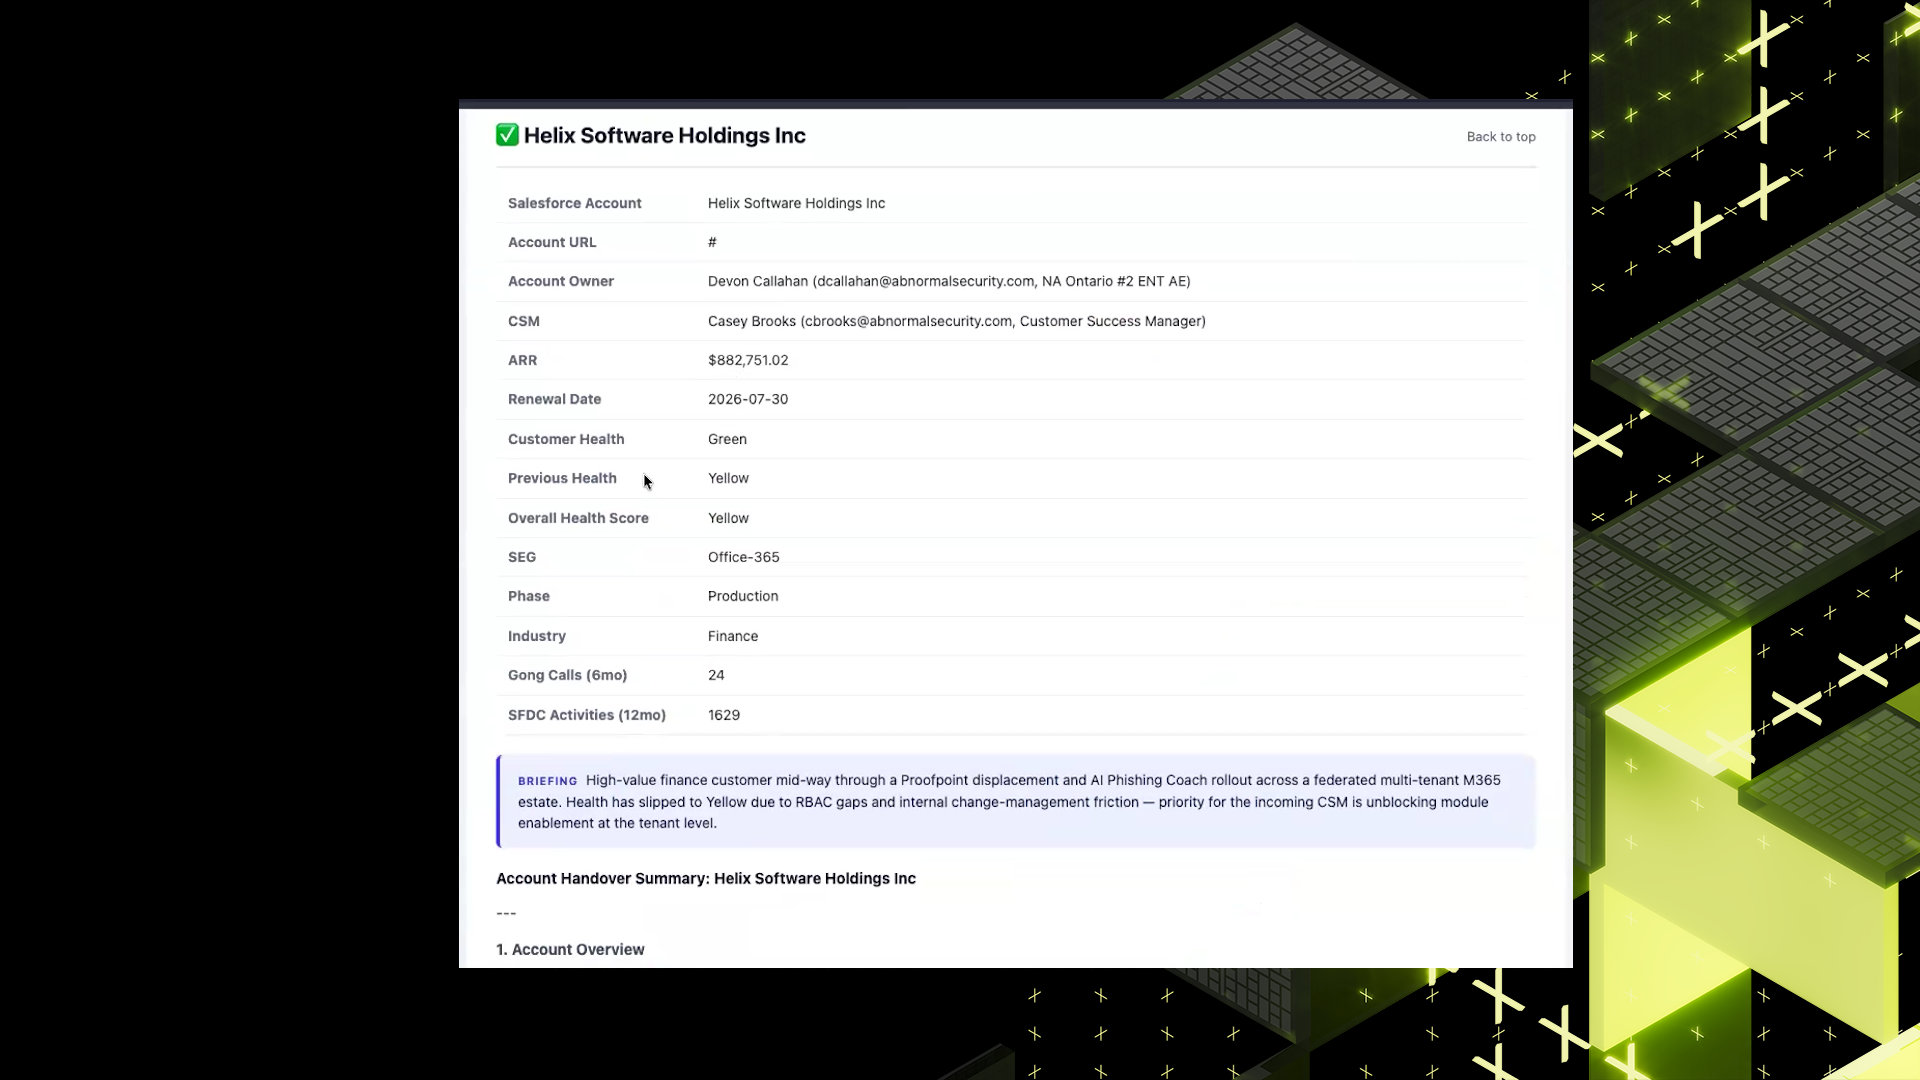
Task: Click the Phase value Production
Action: point(743,596)
